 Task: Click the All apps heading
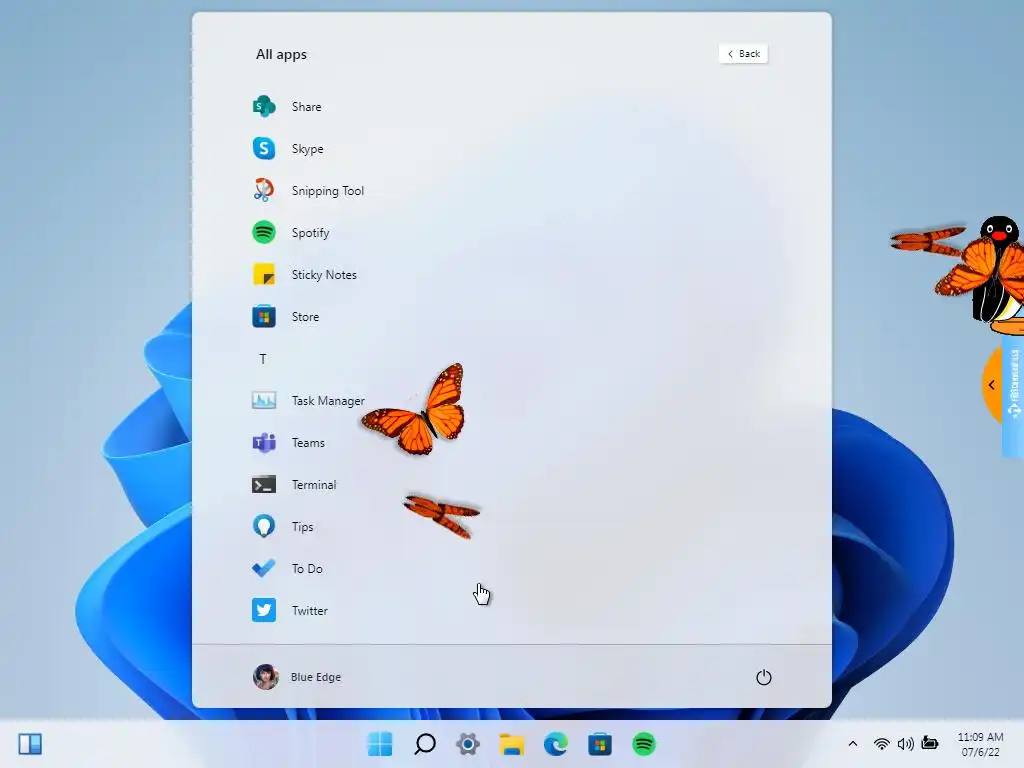281,54
